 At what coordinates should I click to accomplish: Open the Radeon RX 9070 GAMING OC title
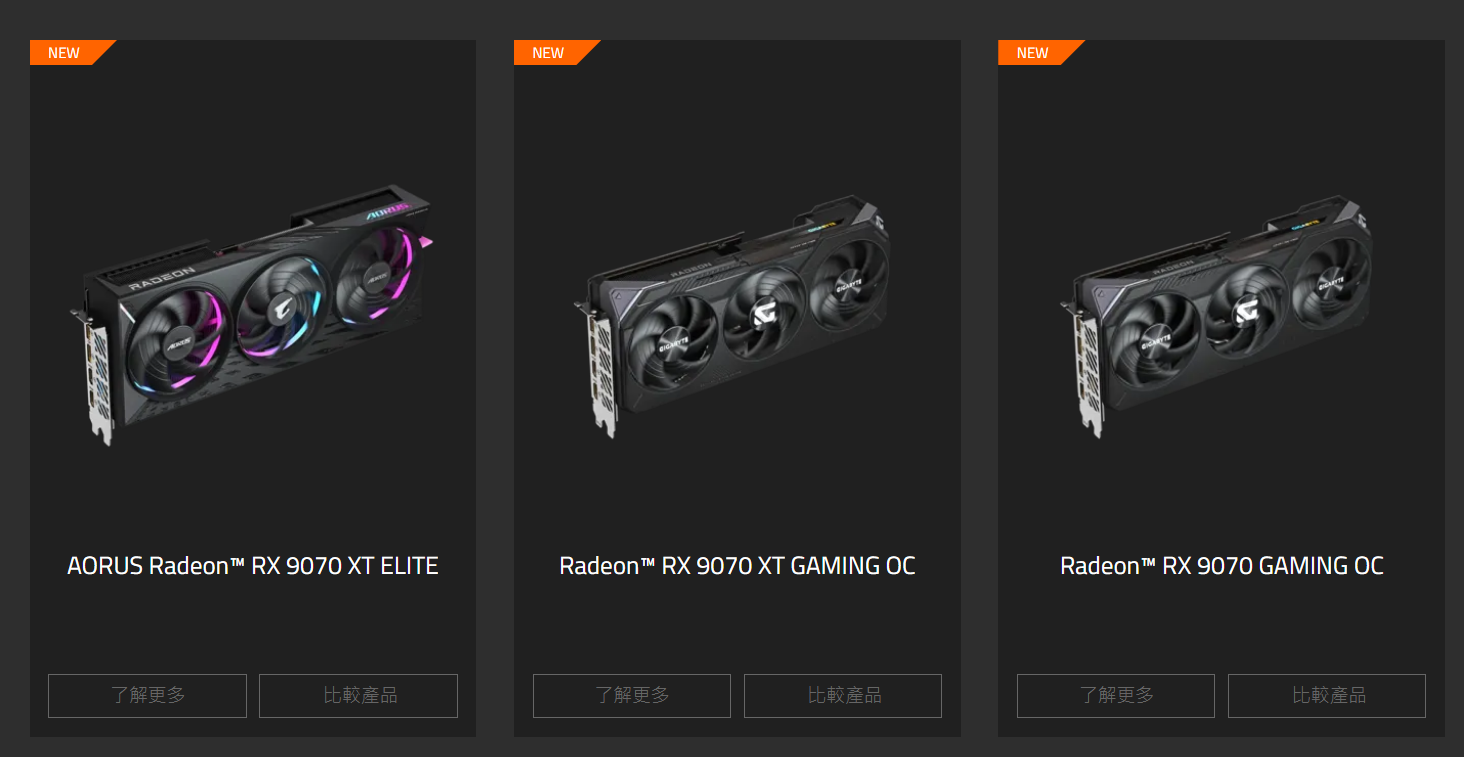(x=1222, y=566)
